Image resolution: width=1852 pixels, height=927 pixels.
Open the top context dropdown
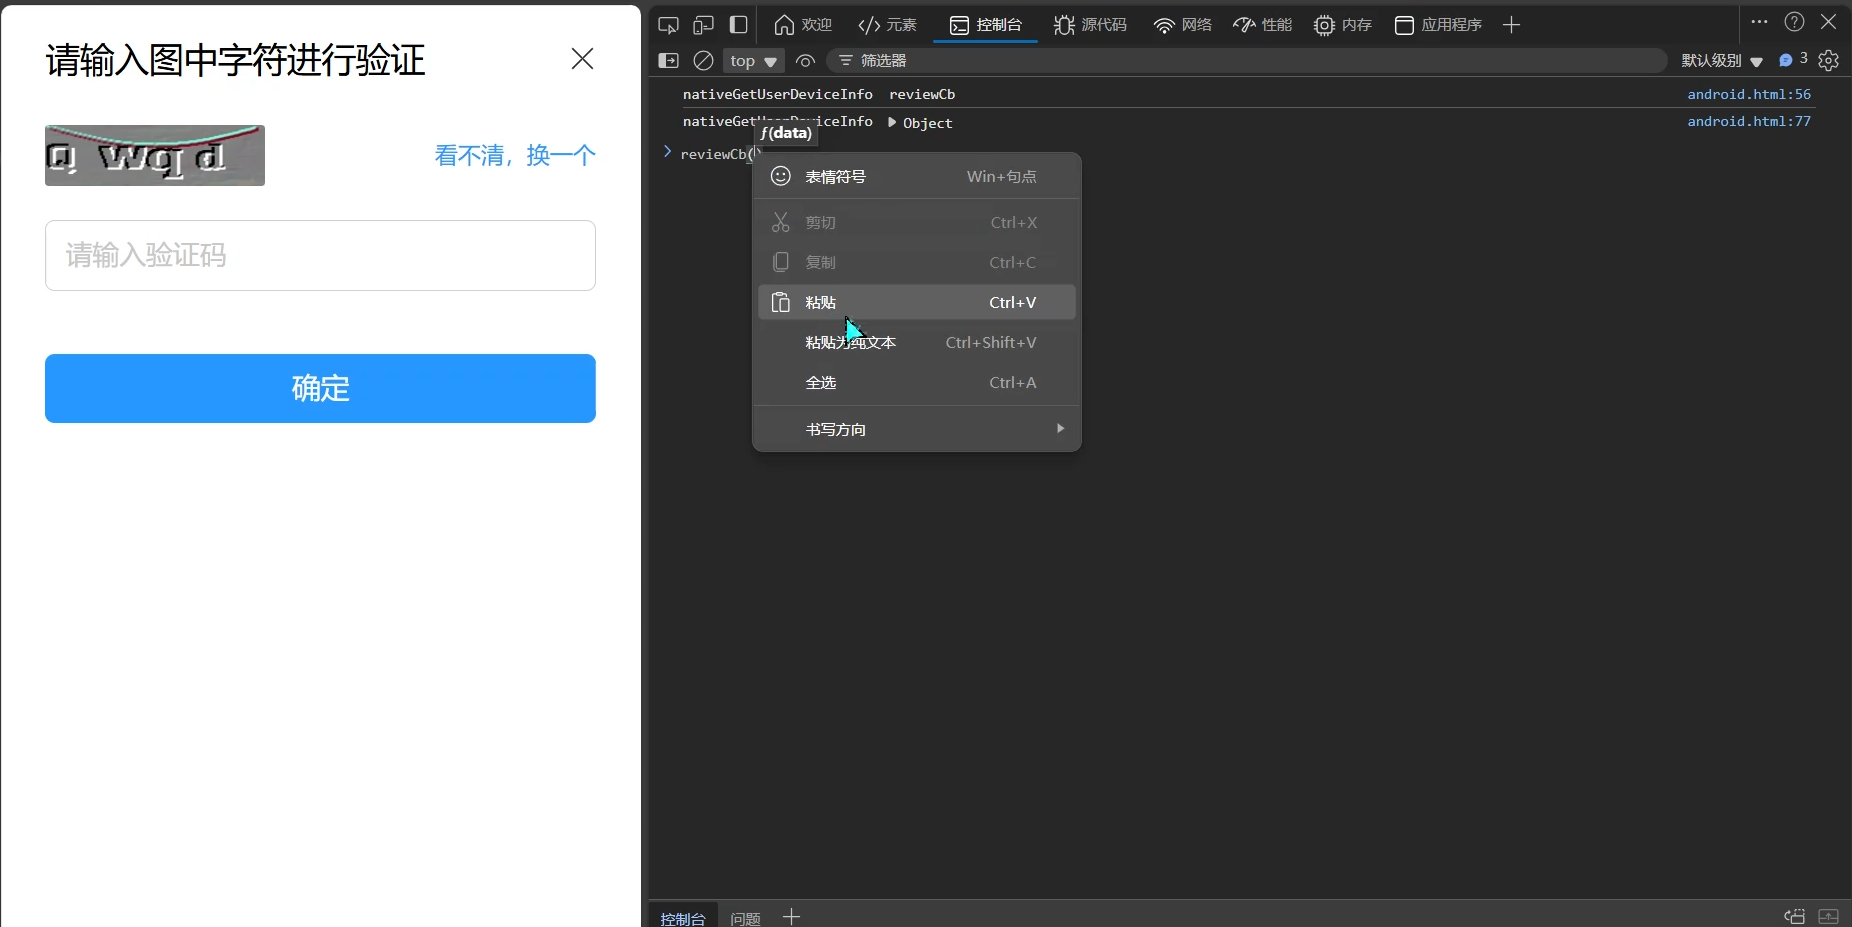click(x=753, y=61)
